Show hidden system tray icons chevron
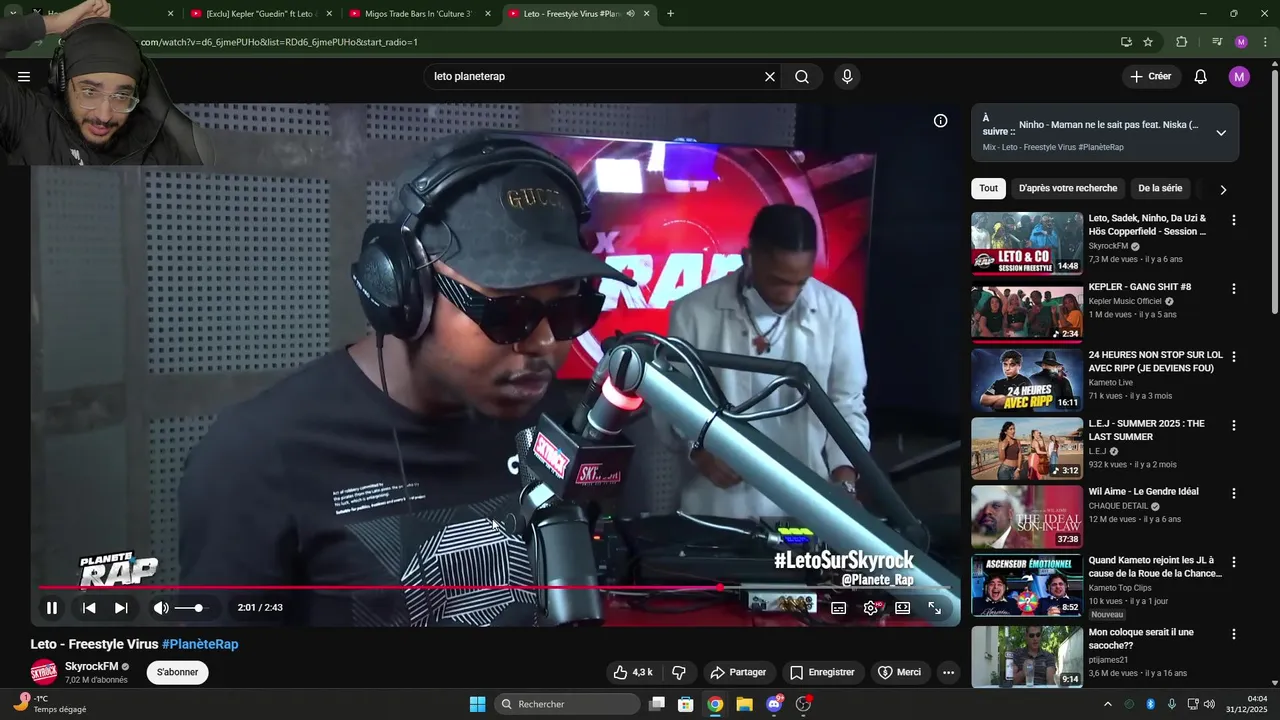Viewport: 1280px width, 720px height. tap(1107, 704)
